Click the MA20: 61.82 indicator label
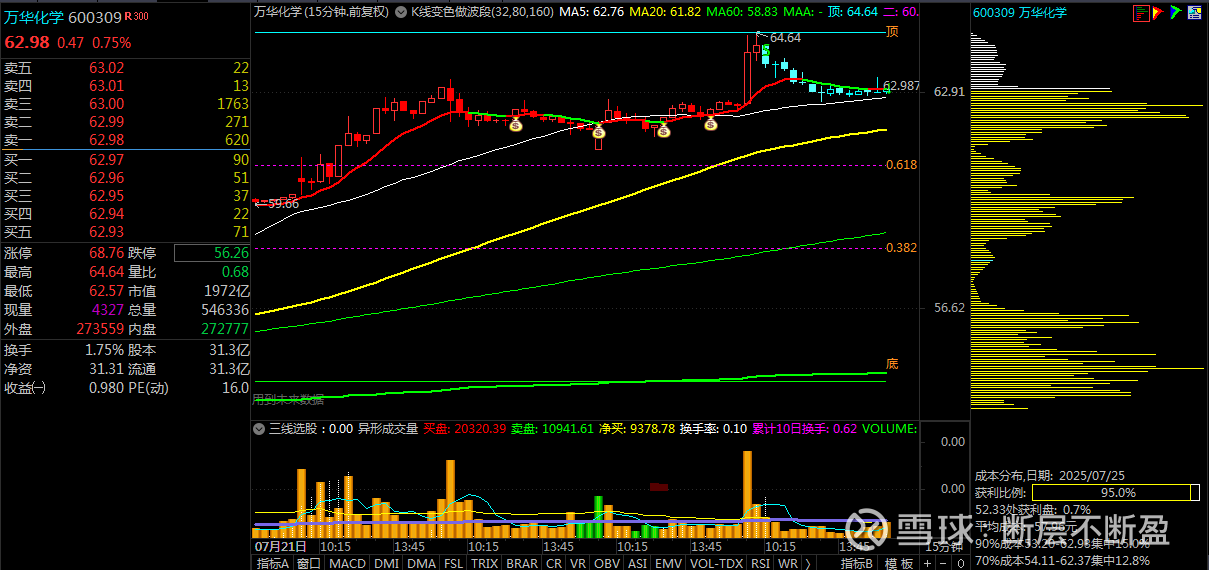1209x570 pixels. pyautogui.click(x=666, y=12)
